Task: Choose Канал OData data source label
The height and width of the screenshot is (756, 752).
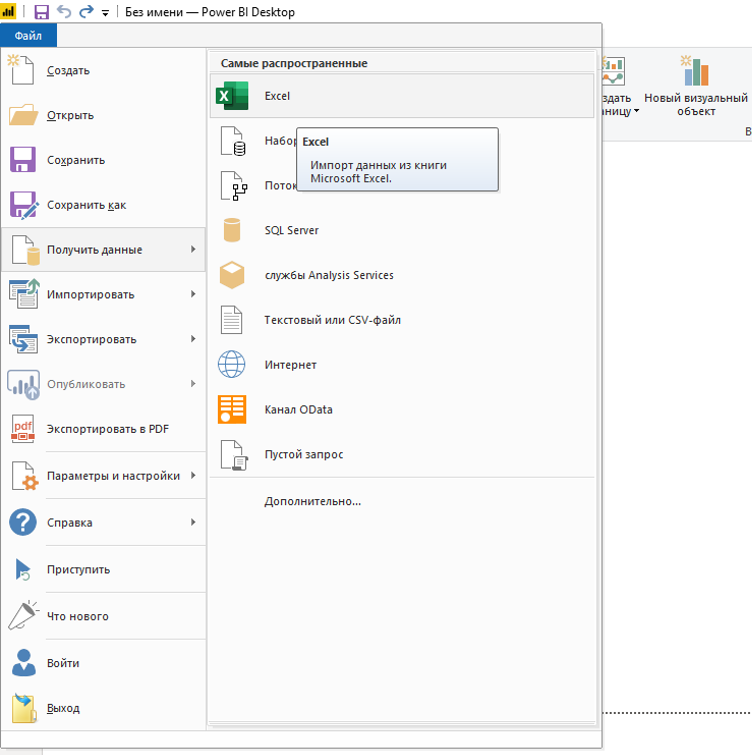Action: click(298, 410)
